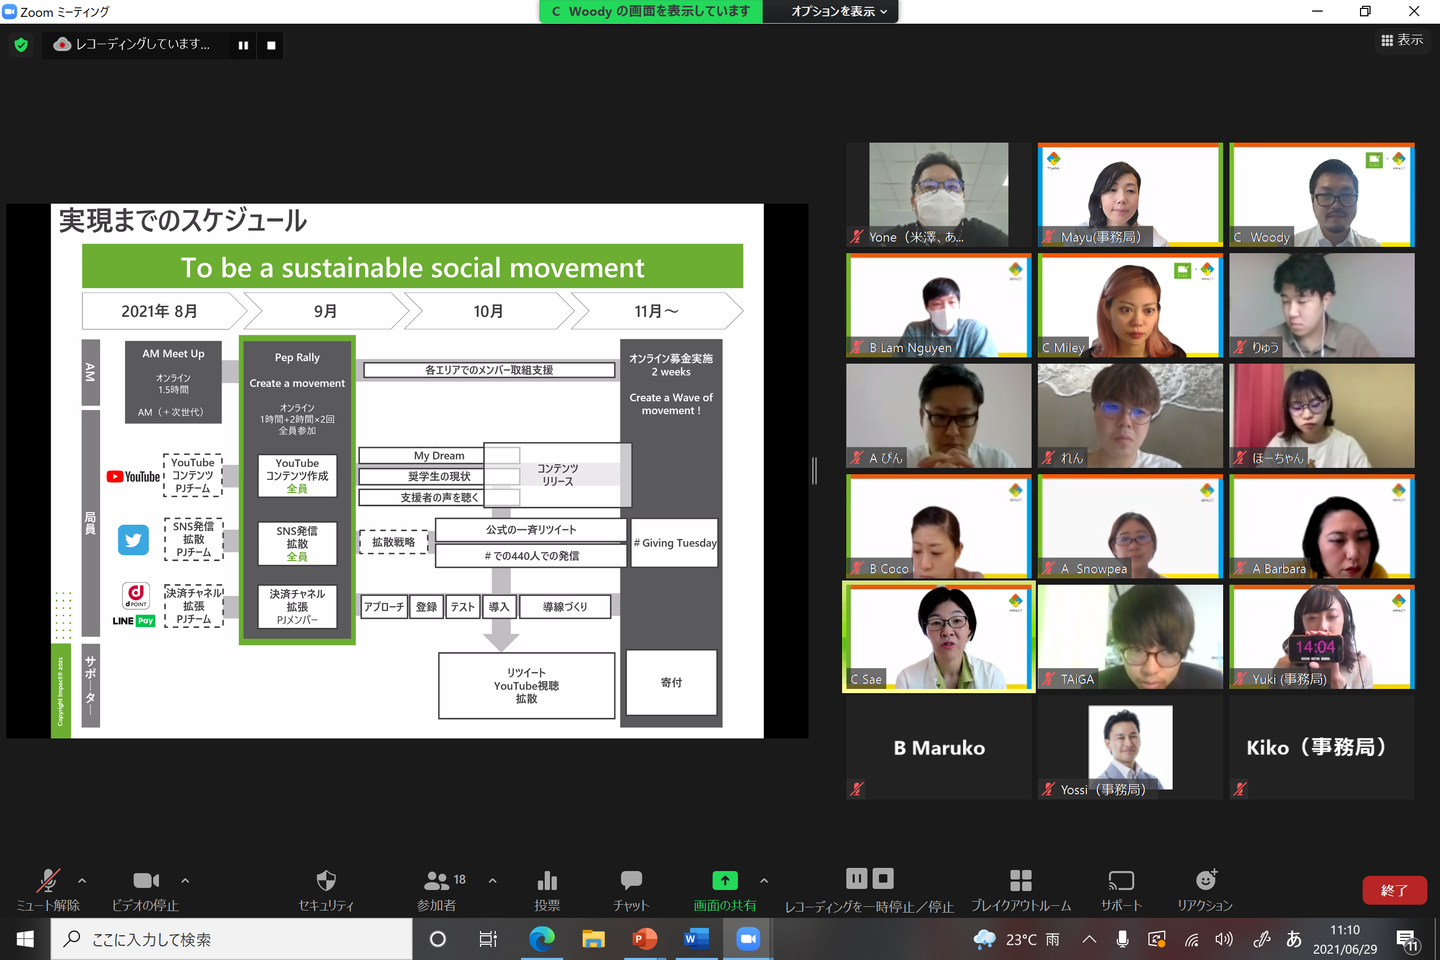Select the りゅう video tile
Image resolution: width=1440 pixels, height=960 pixels.
coord(1322,305)
